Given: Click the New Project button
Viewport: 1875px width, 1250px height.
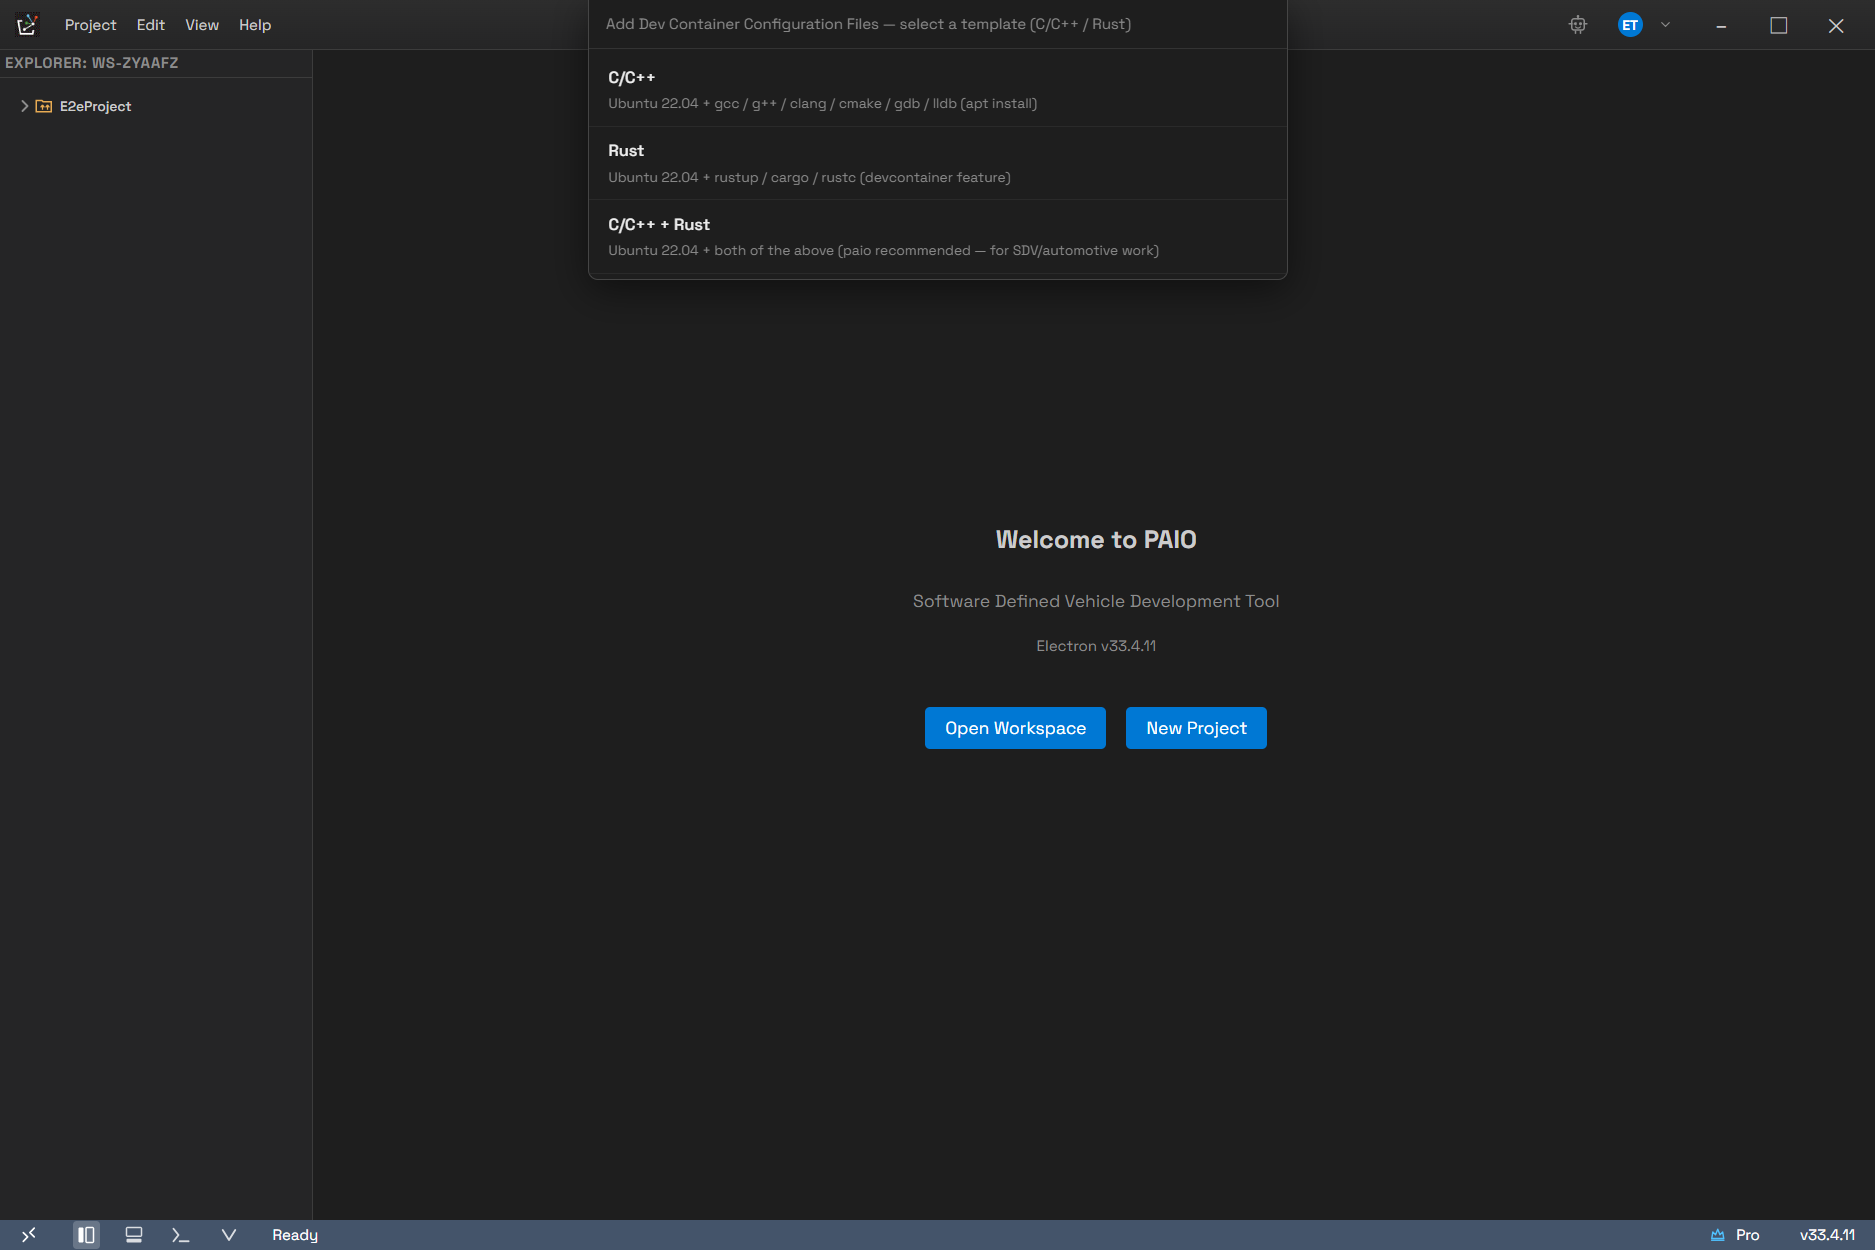Looking at the screenshot, I should 1196,728.
